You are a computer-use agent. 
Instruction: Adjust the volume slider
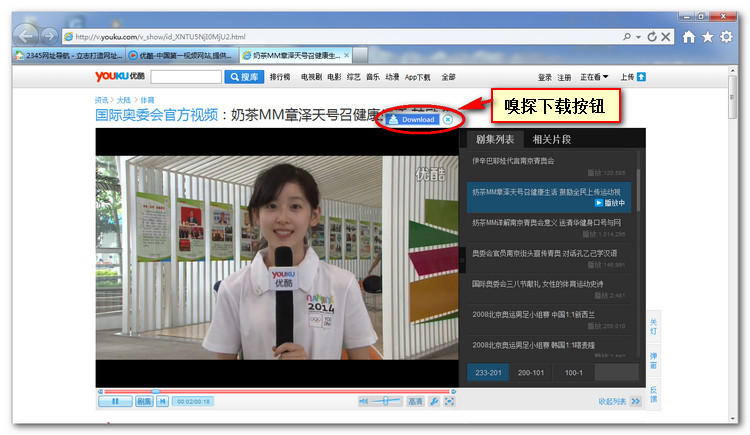pos(386,402)
